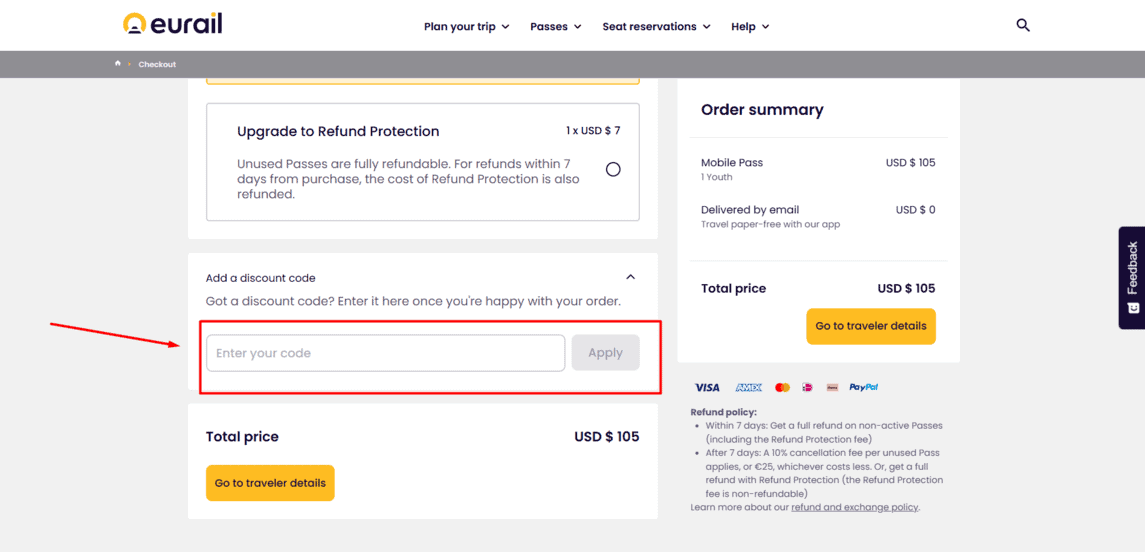
Task: Click the home icon in breadcrumb
Action: tap(118, 64)
